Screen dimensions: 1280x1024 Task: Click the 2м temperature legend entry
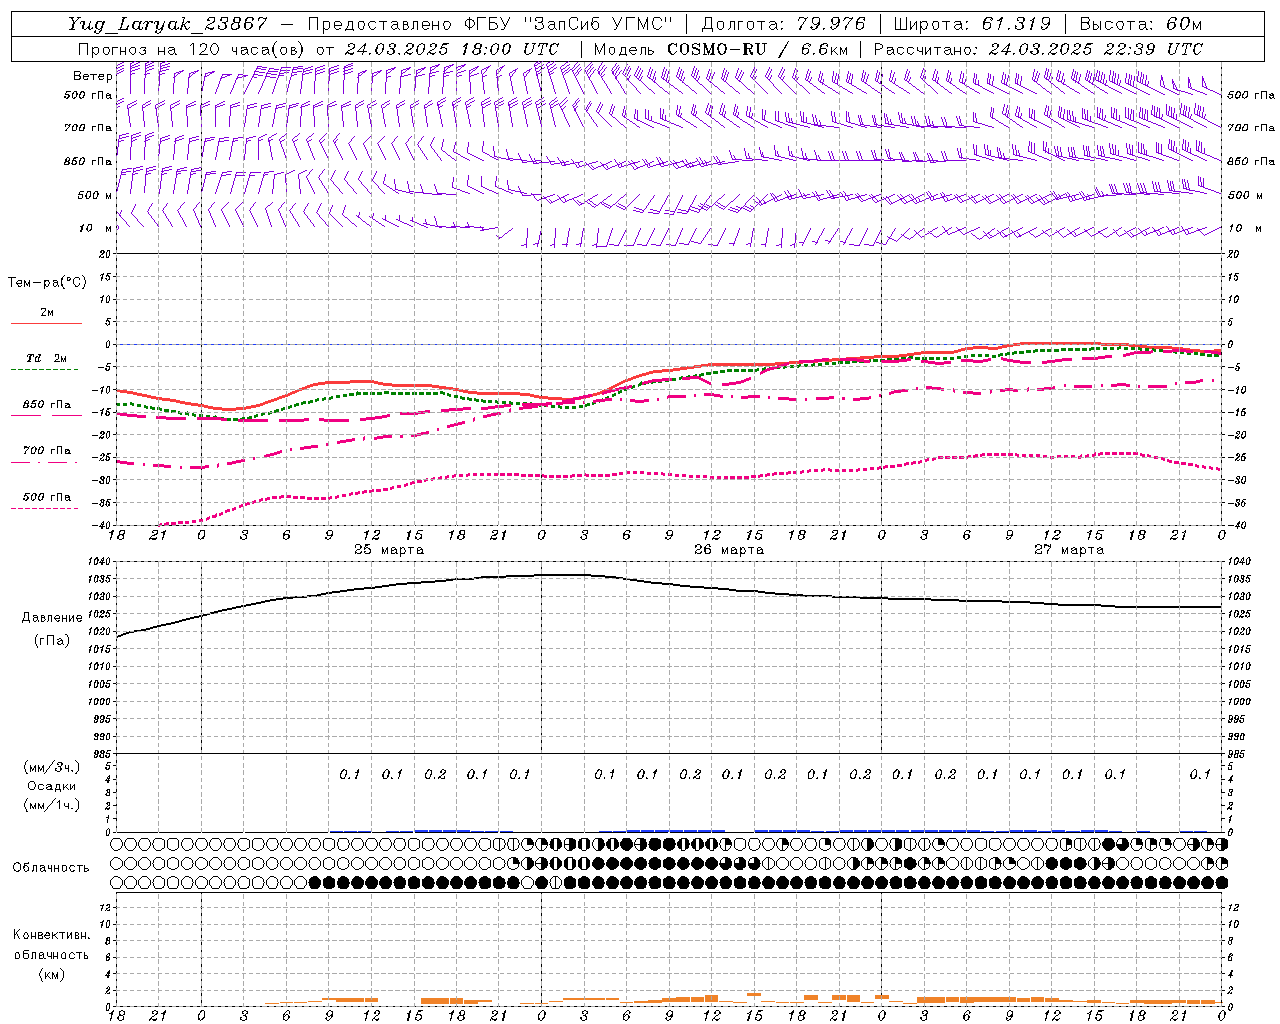46,316
